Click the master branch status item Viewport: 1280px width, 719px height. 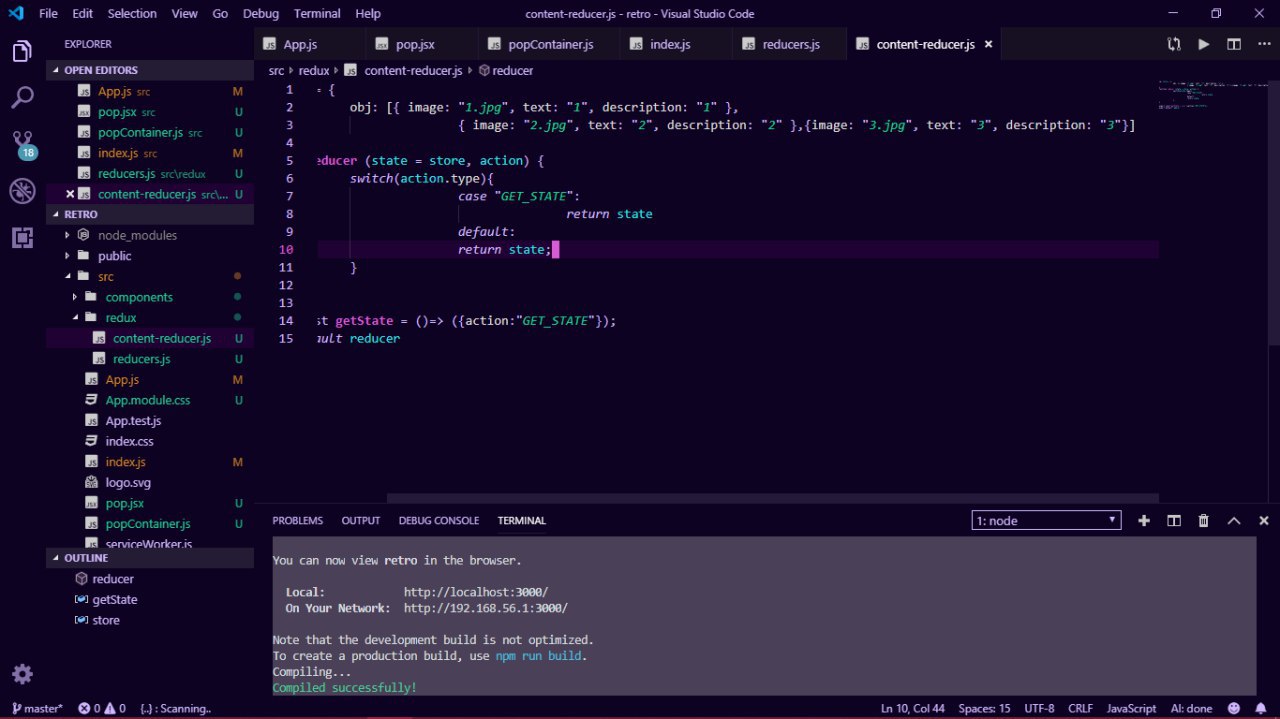click(37, 708)
